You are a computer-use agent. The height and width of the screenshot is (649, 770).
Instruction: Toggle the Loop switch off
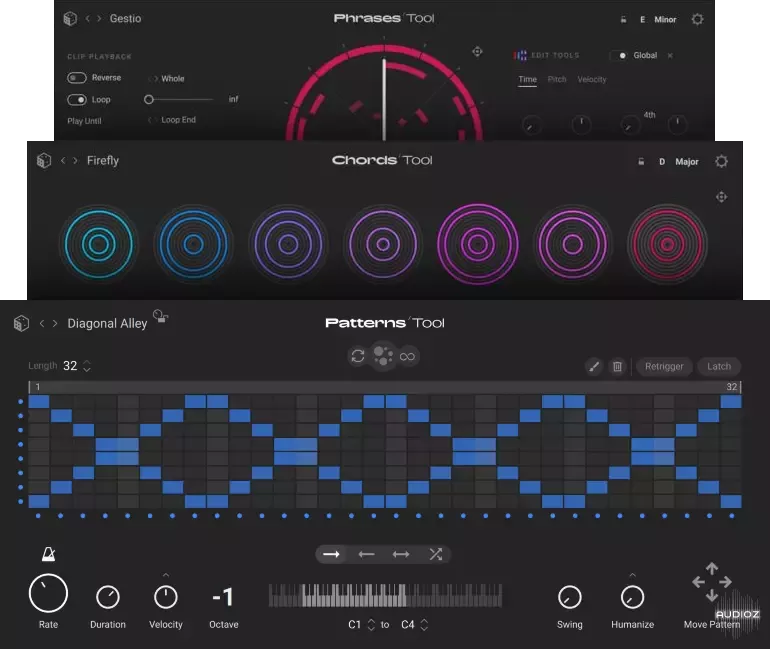point(77,100)
